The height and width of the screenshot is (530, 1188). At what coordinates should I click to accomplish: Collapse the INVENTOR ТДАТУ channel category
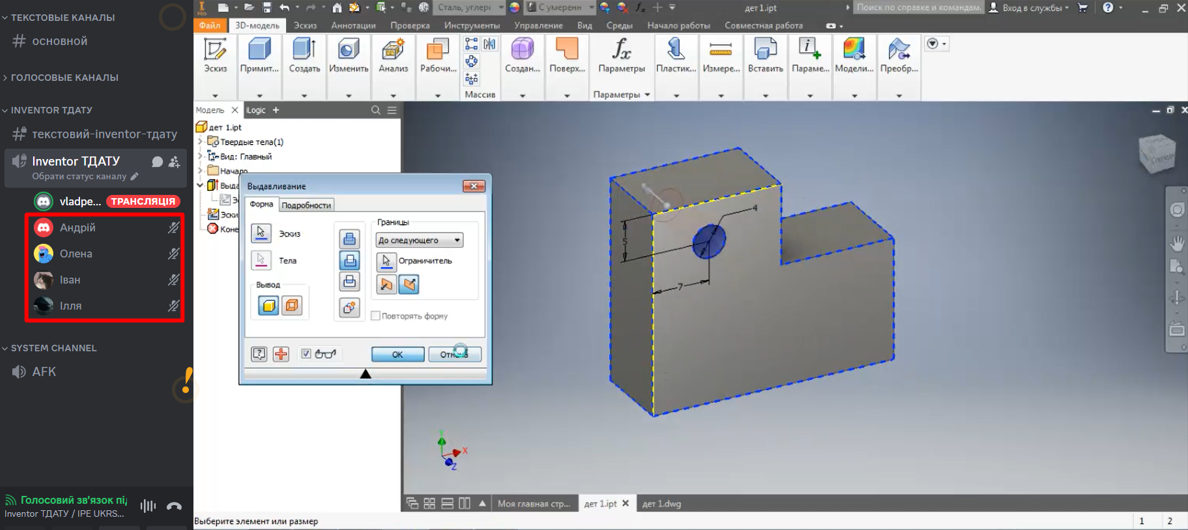coord(50,110)
